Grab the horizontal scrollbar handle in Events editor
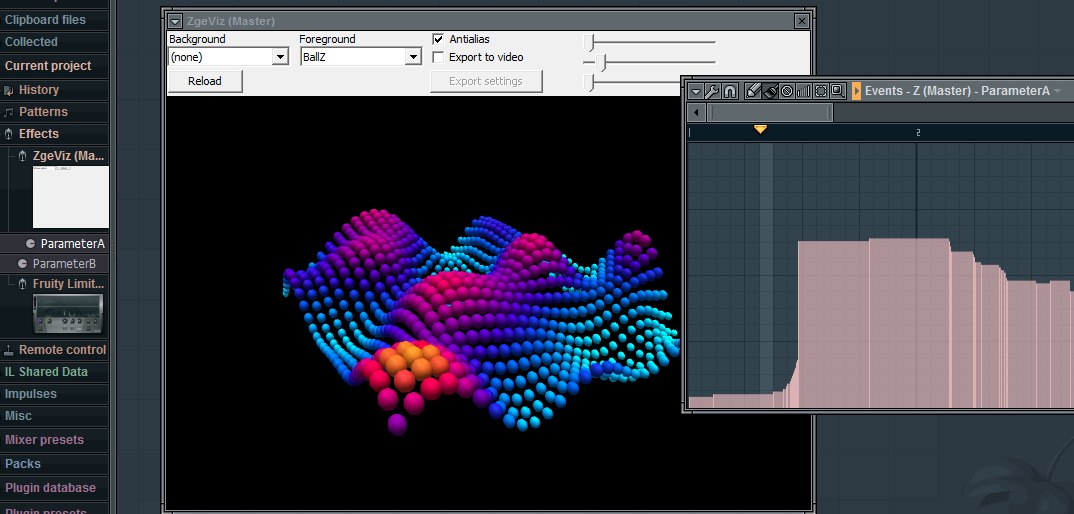The height and width of the screenshot is (514, 1074). tap(770, 112)
